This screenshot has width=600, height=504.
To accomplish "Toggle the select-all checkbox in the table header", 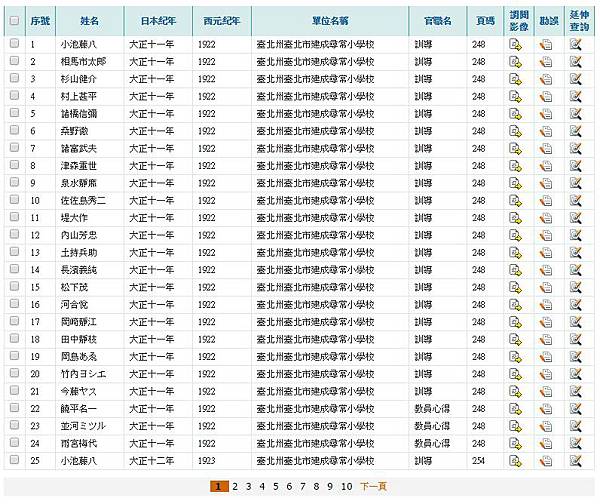I will point(14,21).
